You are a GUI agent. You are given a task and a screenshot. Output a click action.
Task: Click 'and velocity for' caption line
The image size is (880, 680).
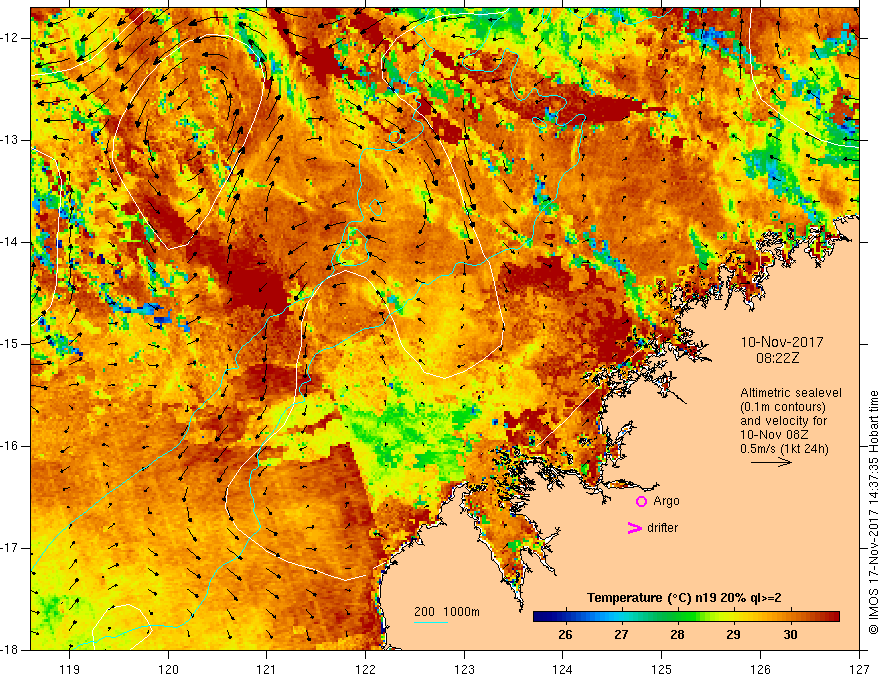(x=783, y=421)
